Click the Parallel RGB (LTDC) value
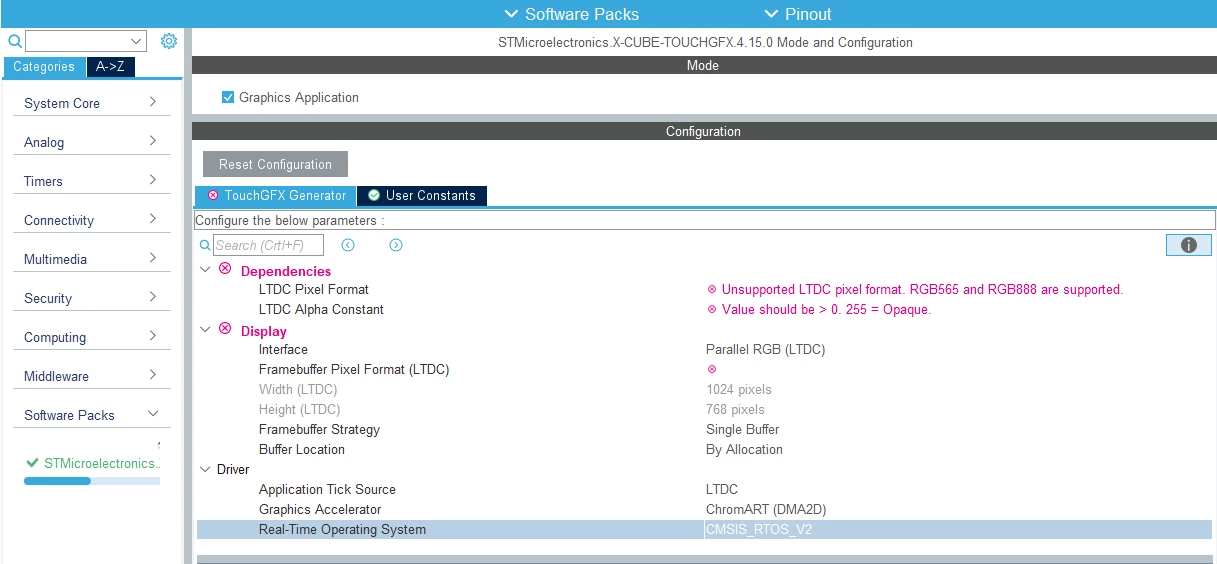This screenshot has height=564, width=1217. click(x=765, y=349)
